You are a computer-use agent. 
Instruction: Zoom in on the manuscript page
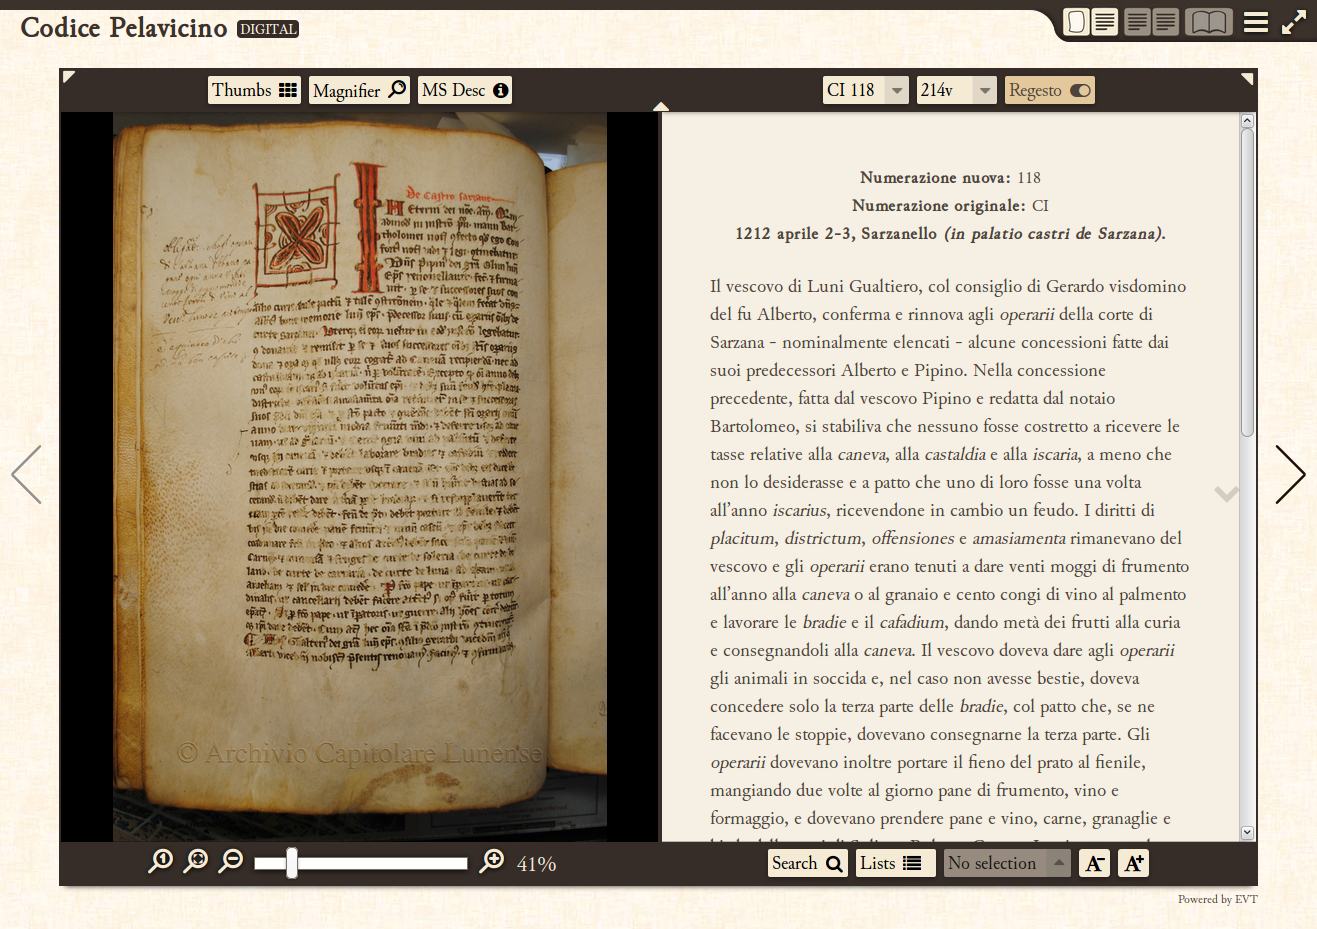click(x=492, y=858)
